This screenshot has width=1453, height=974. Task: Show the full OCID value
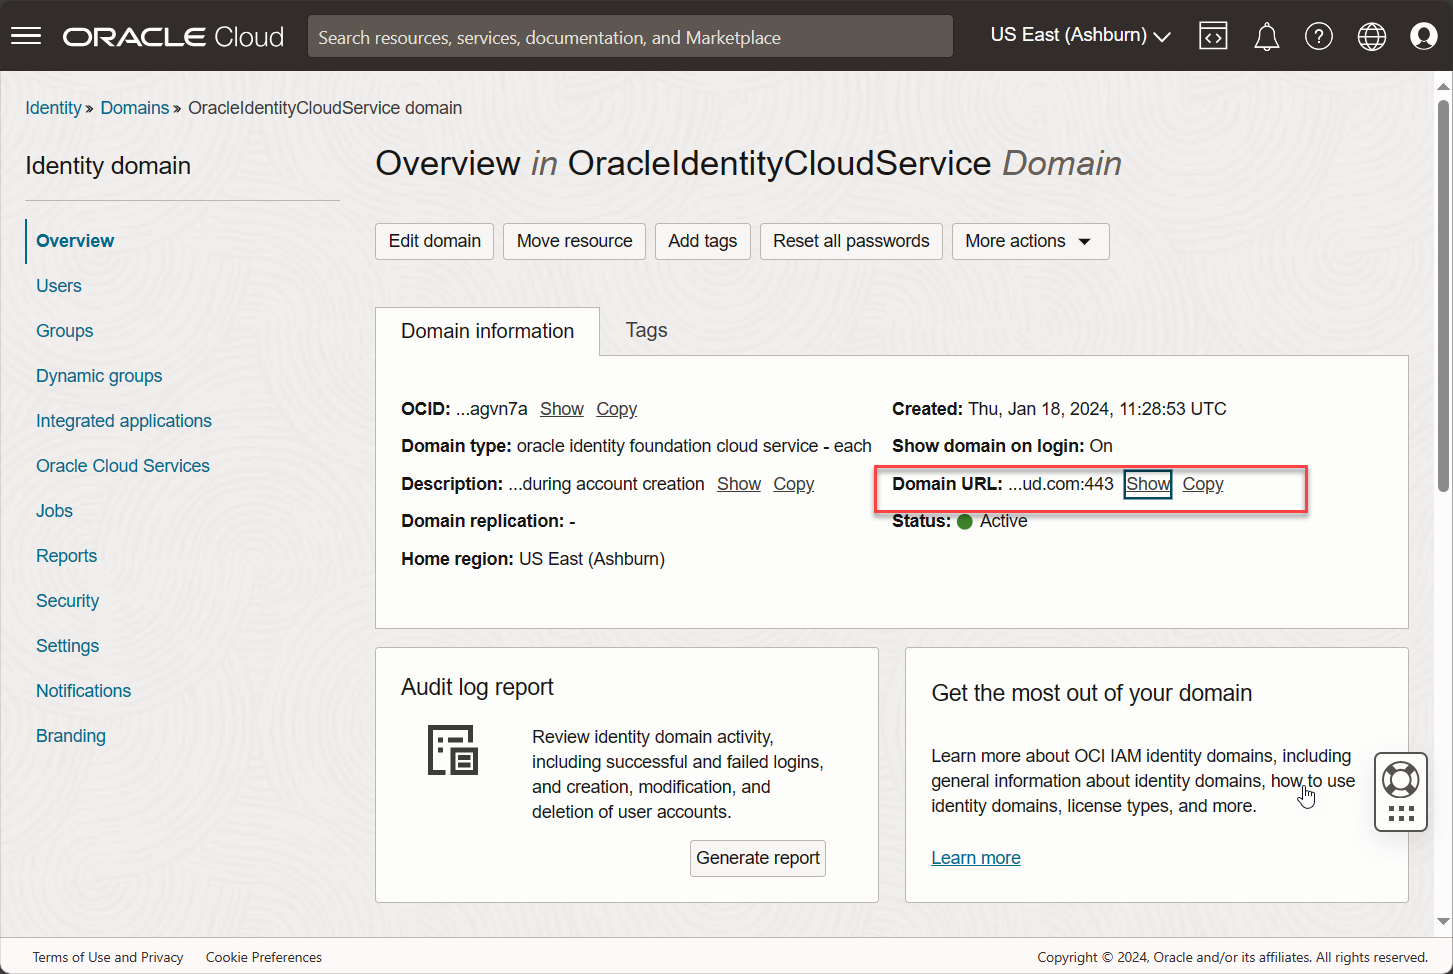[561, 409]
